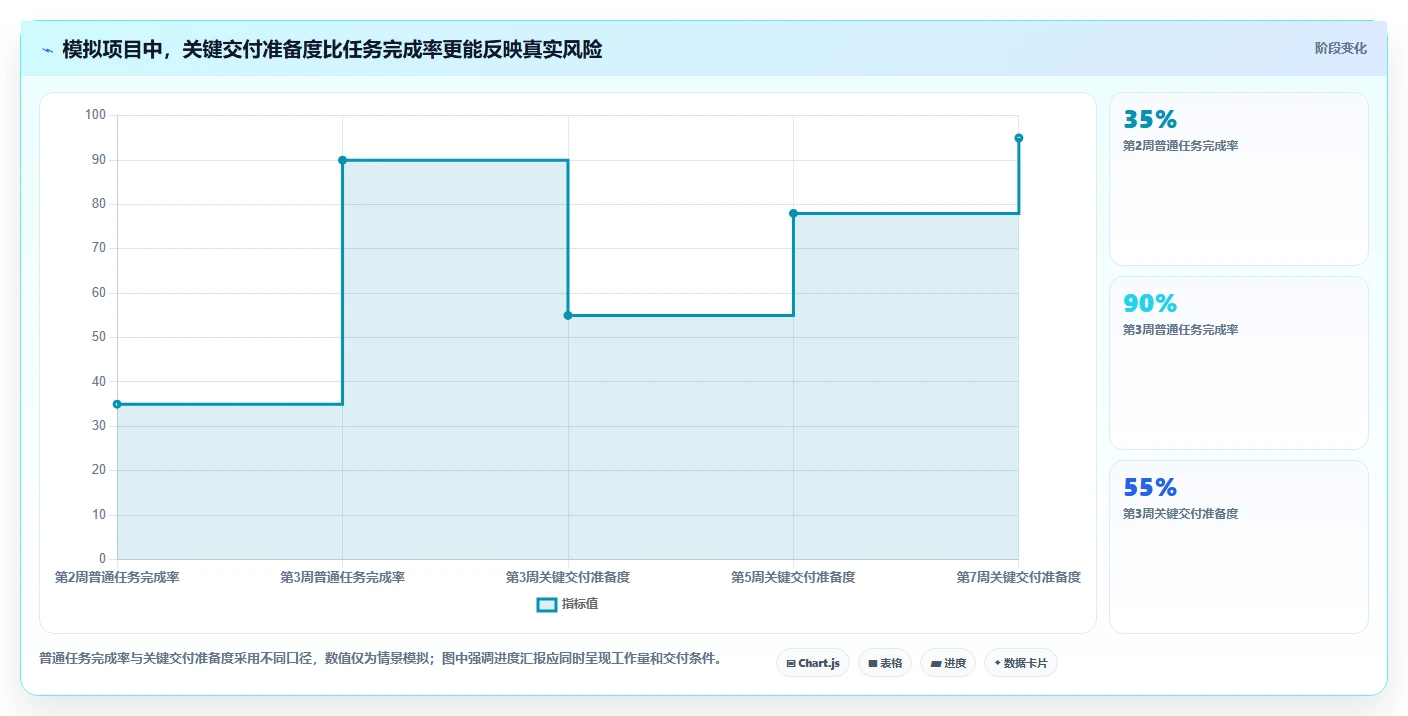The image size is (1408, 716).
Task: Click the y-axis label 50
Action: coord(98,337)
